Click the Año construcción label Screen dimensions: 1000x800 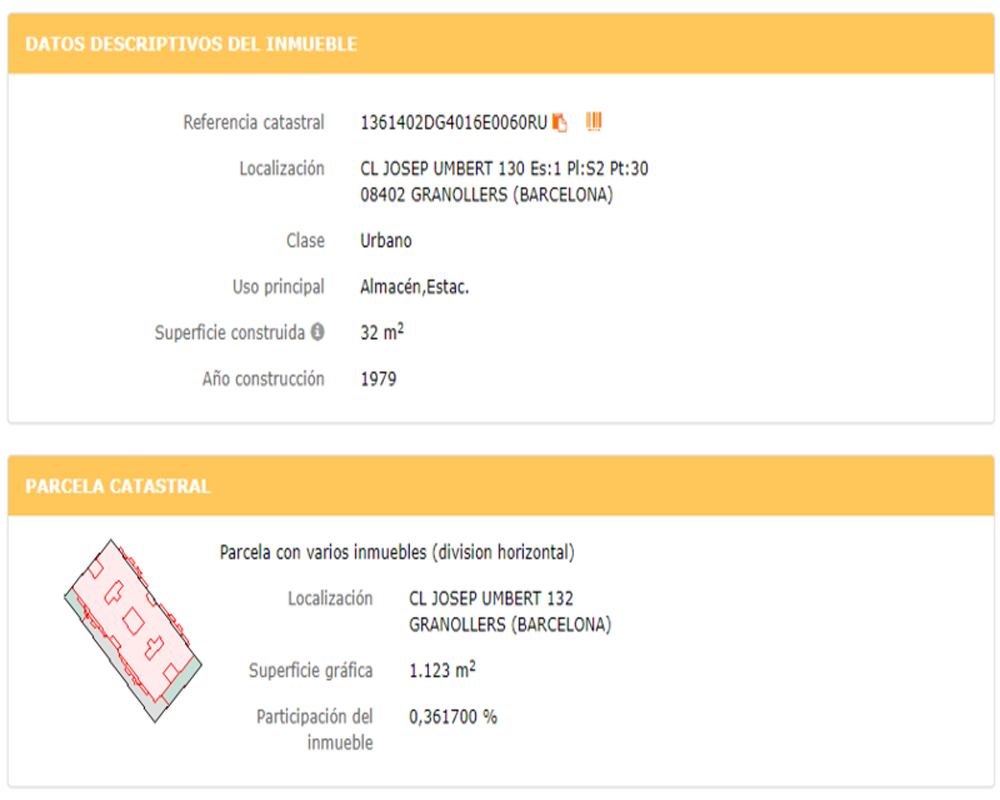coord(263,379)
